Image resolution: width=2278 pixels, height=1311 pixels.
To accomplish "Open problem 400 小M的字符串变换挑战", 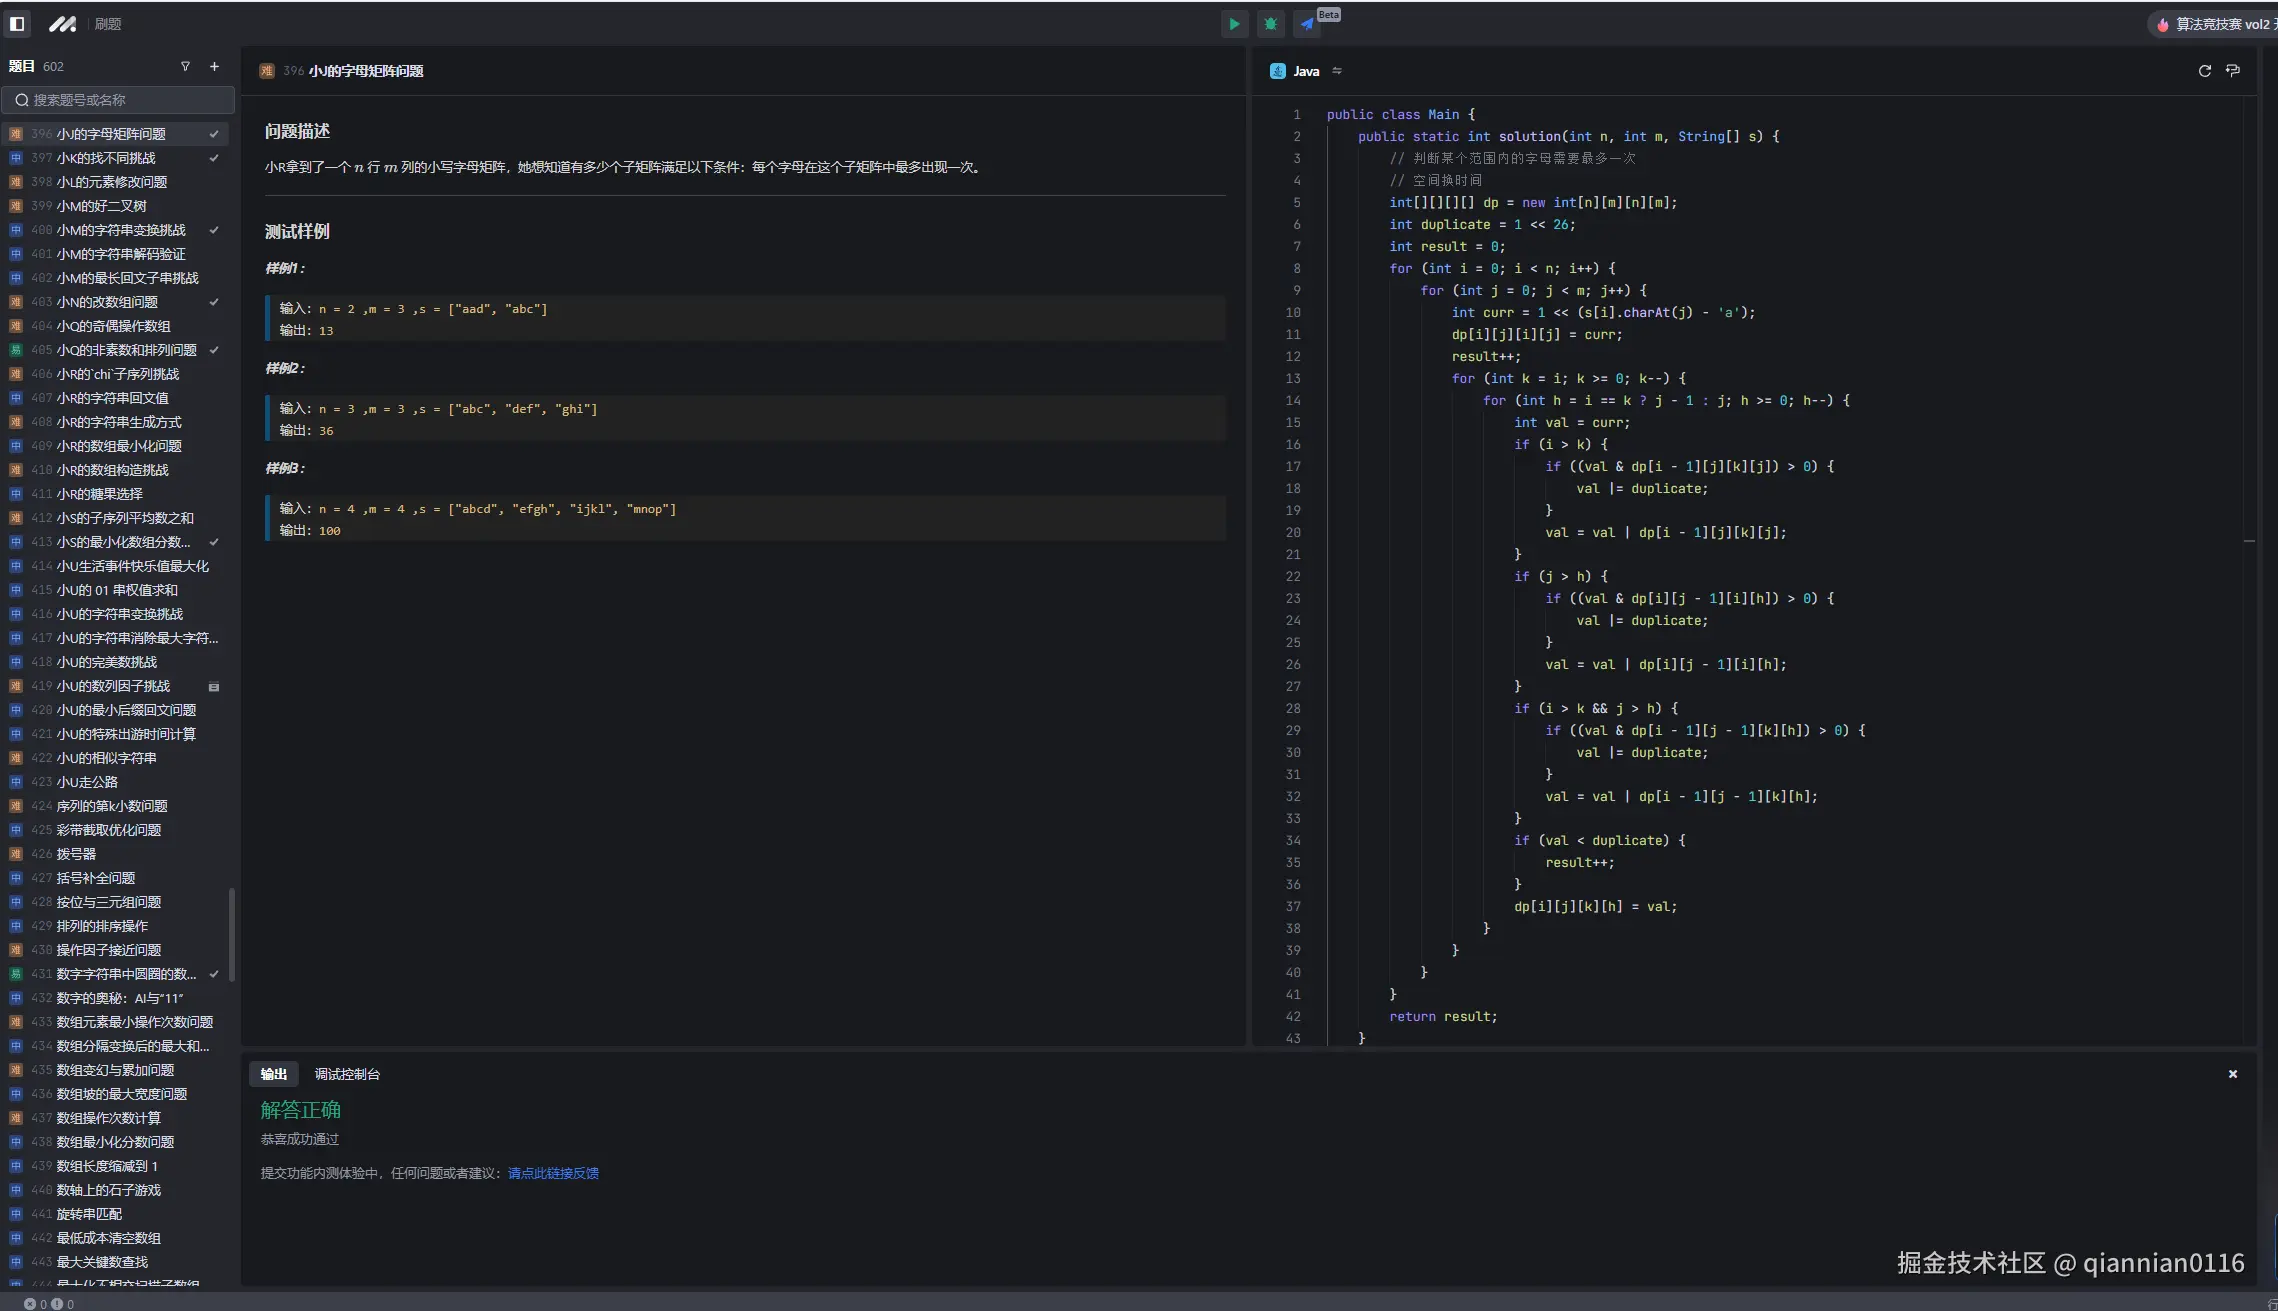I will [120, 230].
